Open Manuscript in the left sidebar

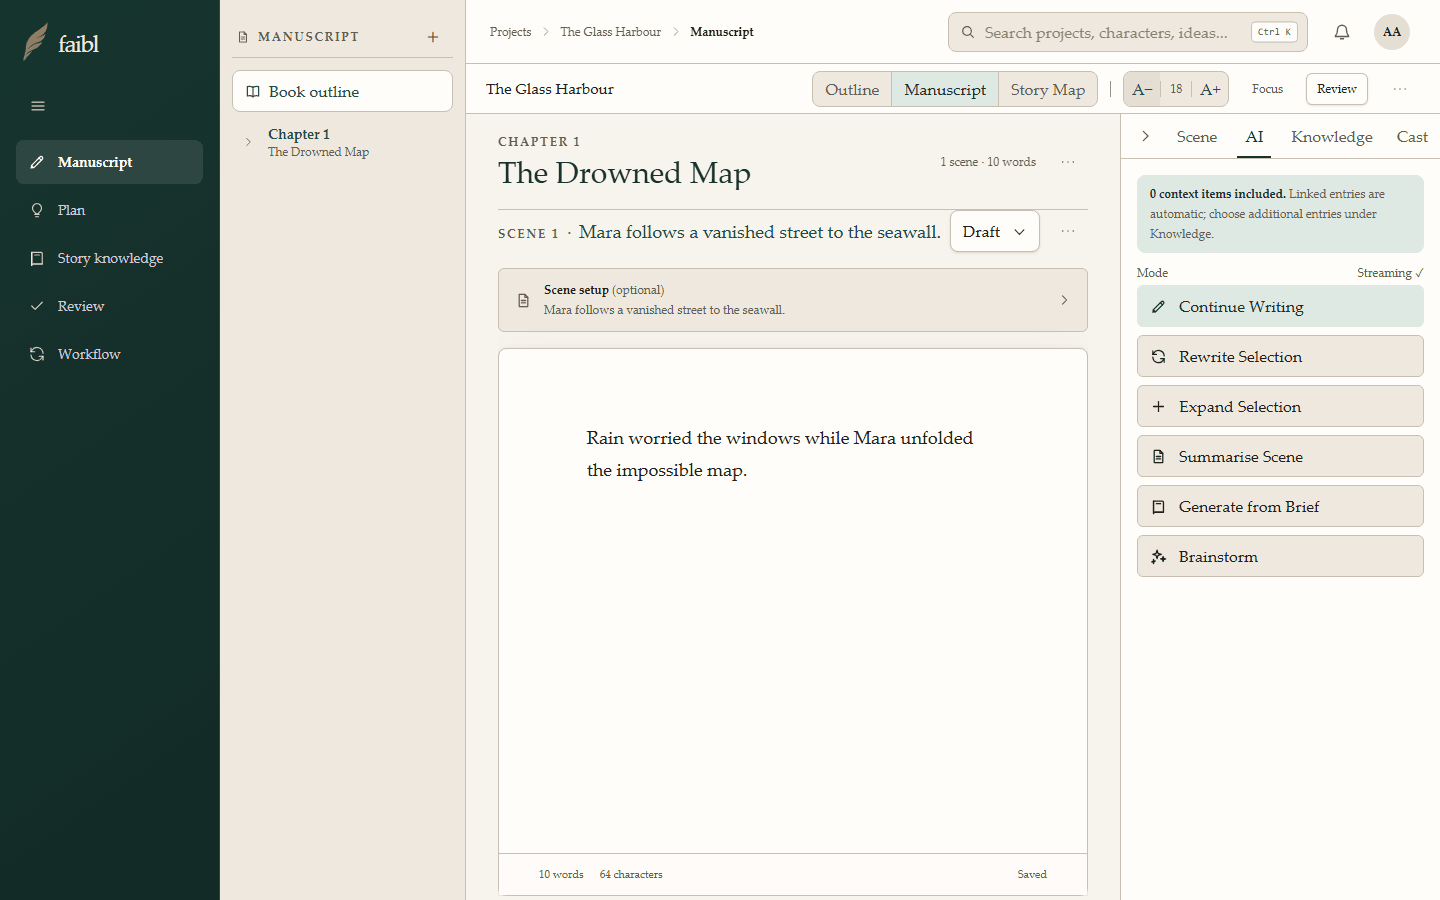pos(109,162)
